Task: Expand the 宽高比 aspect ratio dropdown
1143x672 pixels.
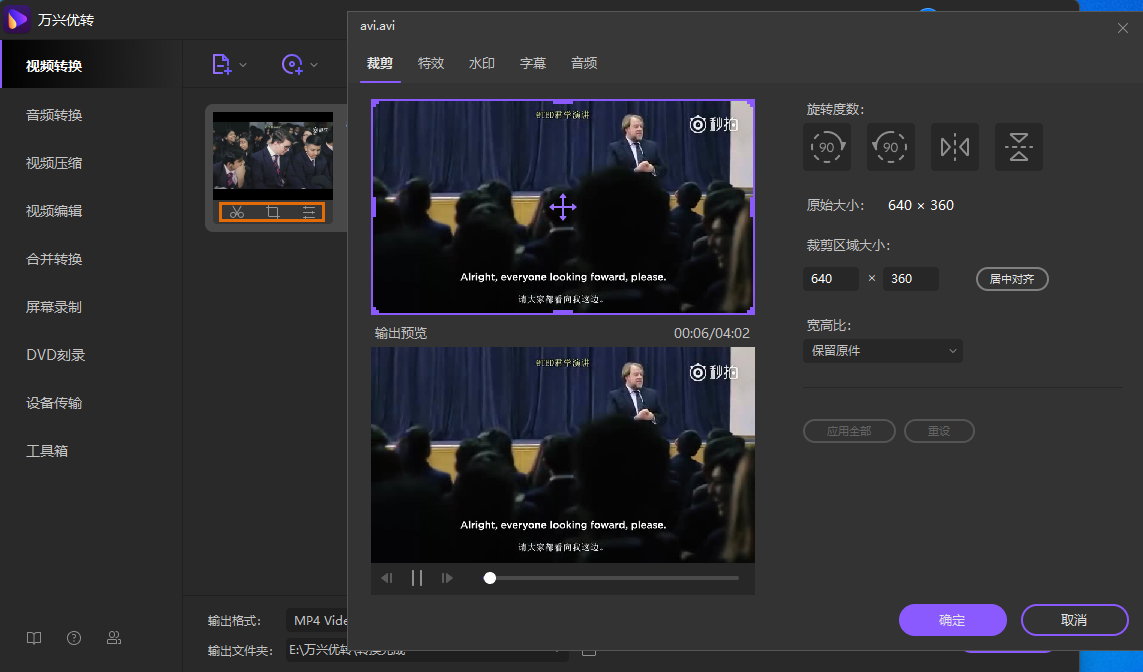Action: (x=882, y=351)
